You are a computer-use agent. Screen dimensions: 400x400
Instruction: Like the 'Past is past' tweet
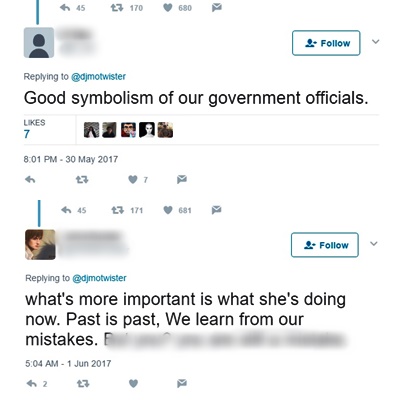(x=133, y=384)
